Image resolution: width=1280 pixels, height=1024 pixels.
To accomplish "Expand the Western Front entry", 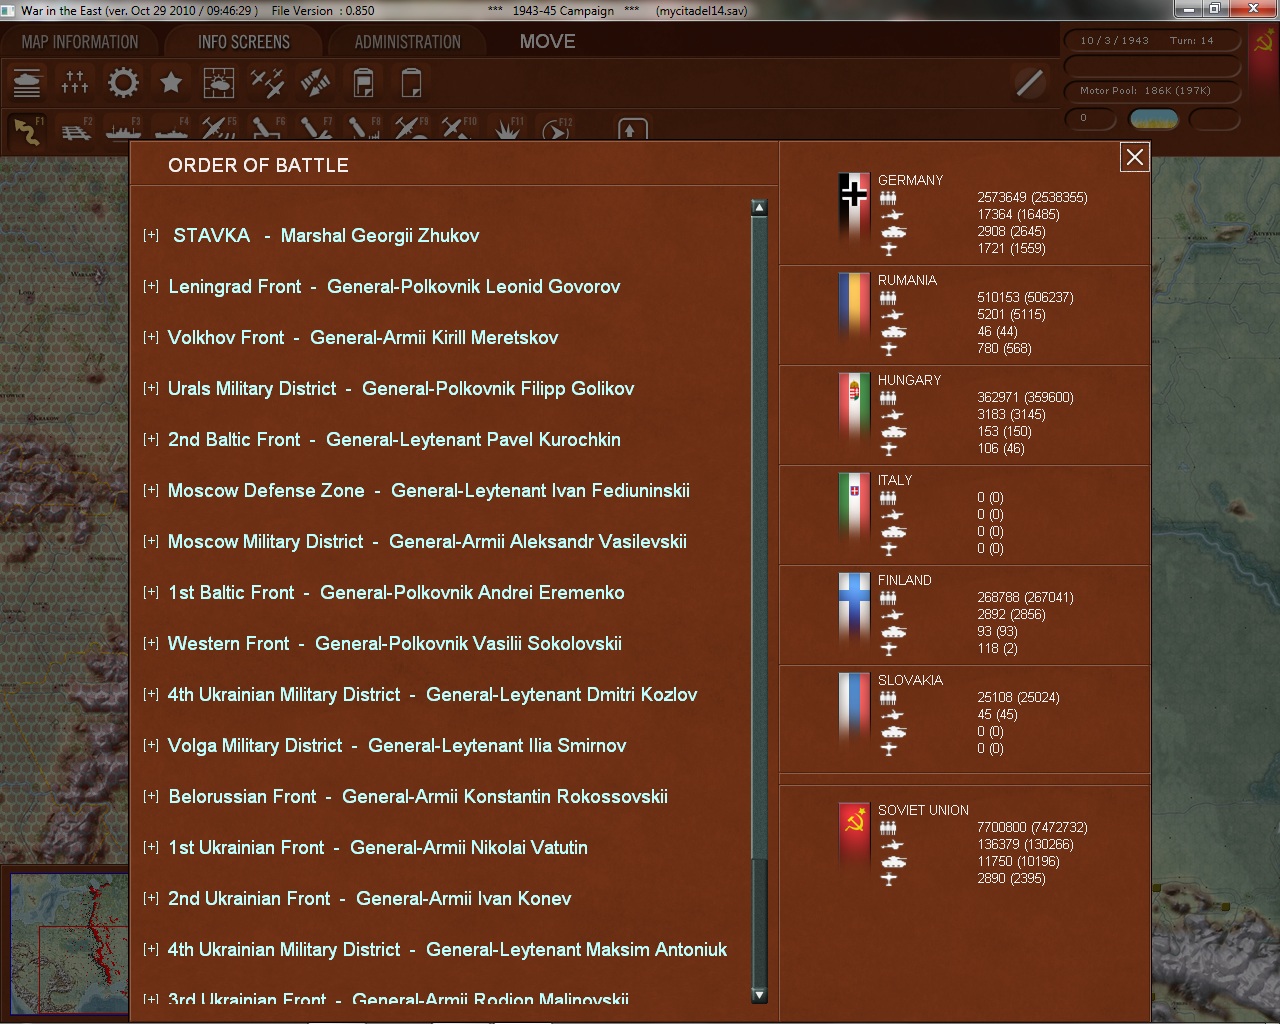I will click(151, 643).
